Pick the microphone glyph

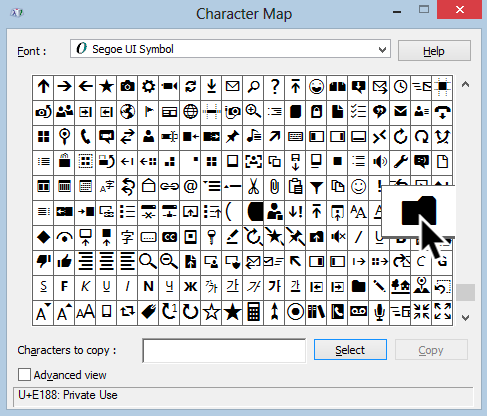click(x=379, y=312)
